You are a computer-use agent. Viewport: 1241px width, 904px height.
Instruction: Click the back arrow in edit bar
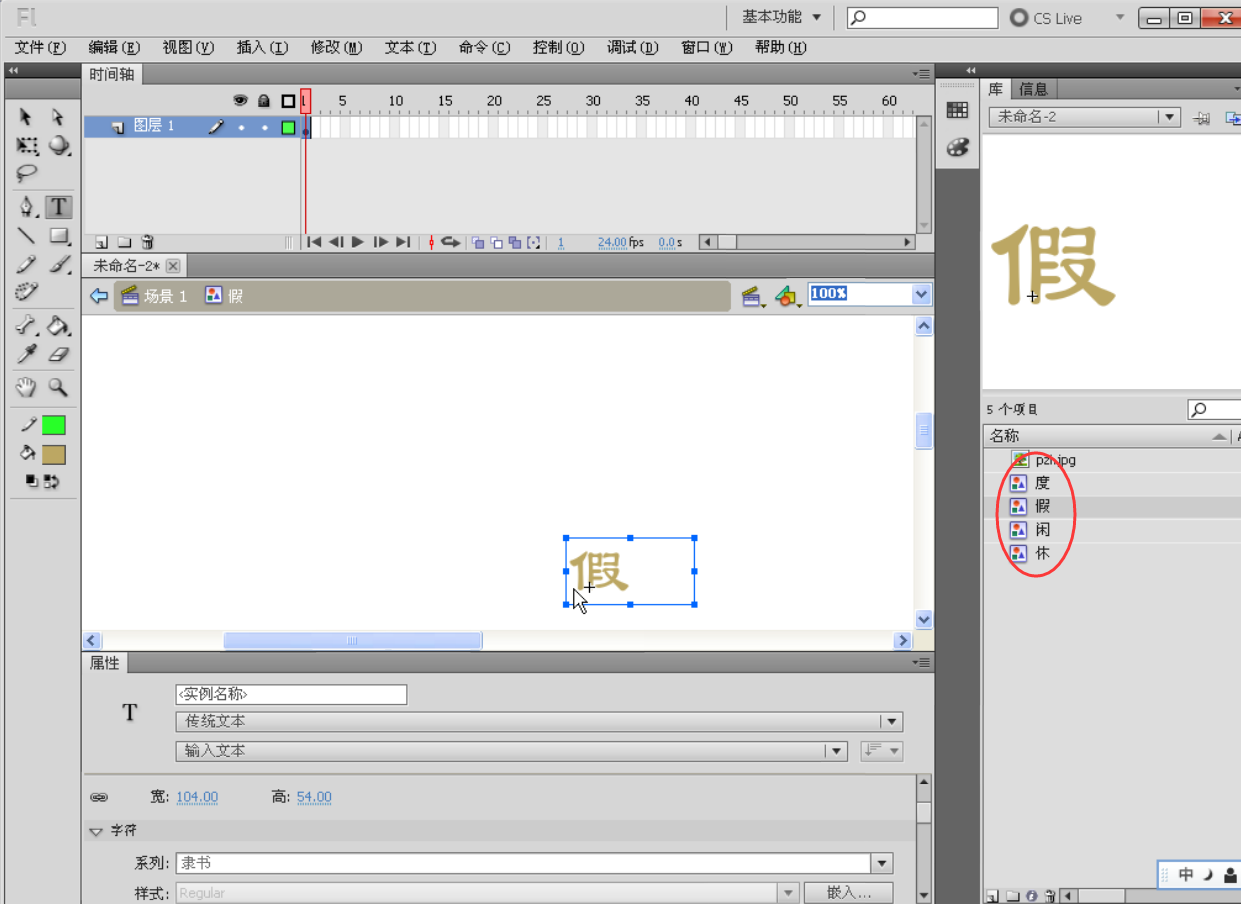click(x=98, y=296)
